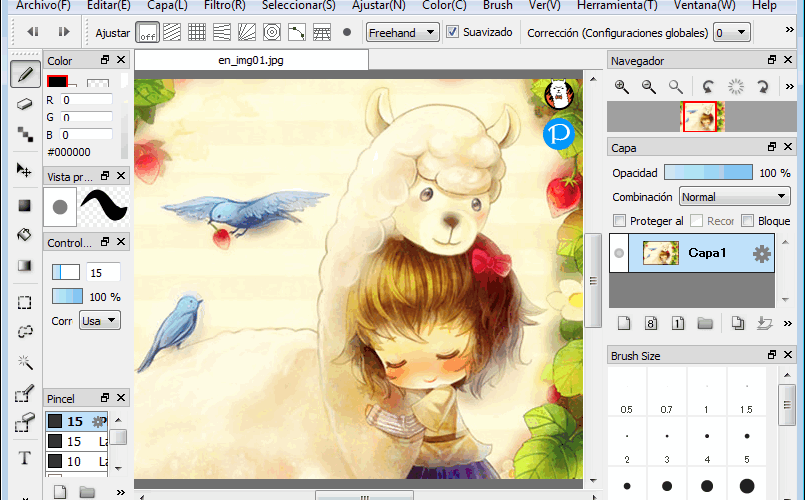This screenshot has height=500, width=805.
Task: Rotate canvas right in Navigator
Action: coord(763,87)
